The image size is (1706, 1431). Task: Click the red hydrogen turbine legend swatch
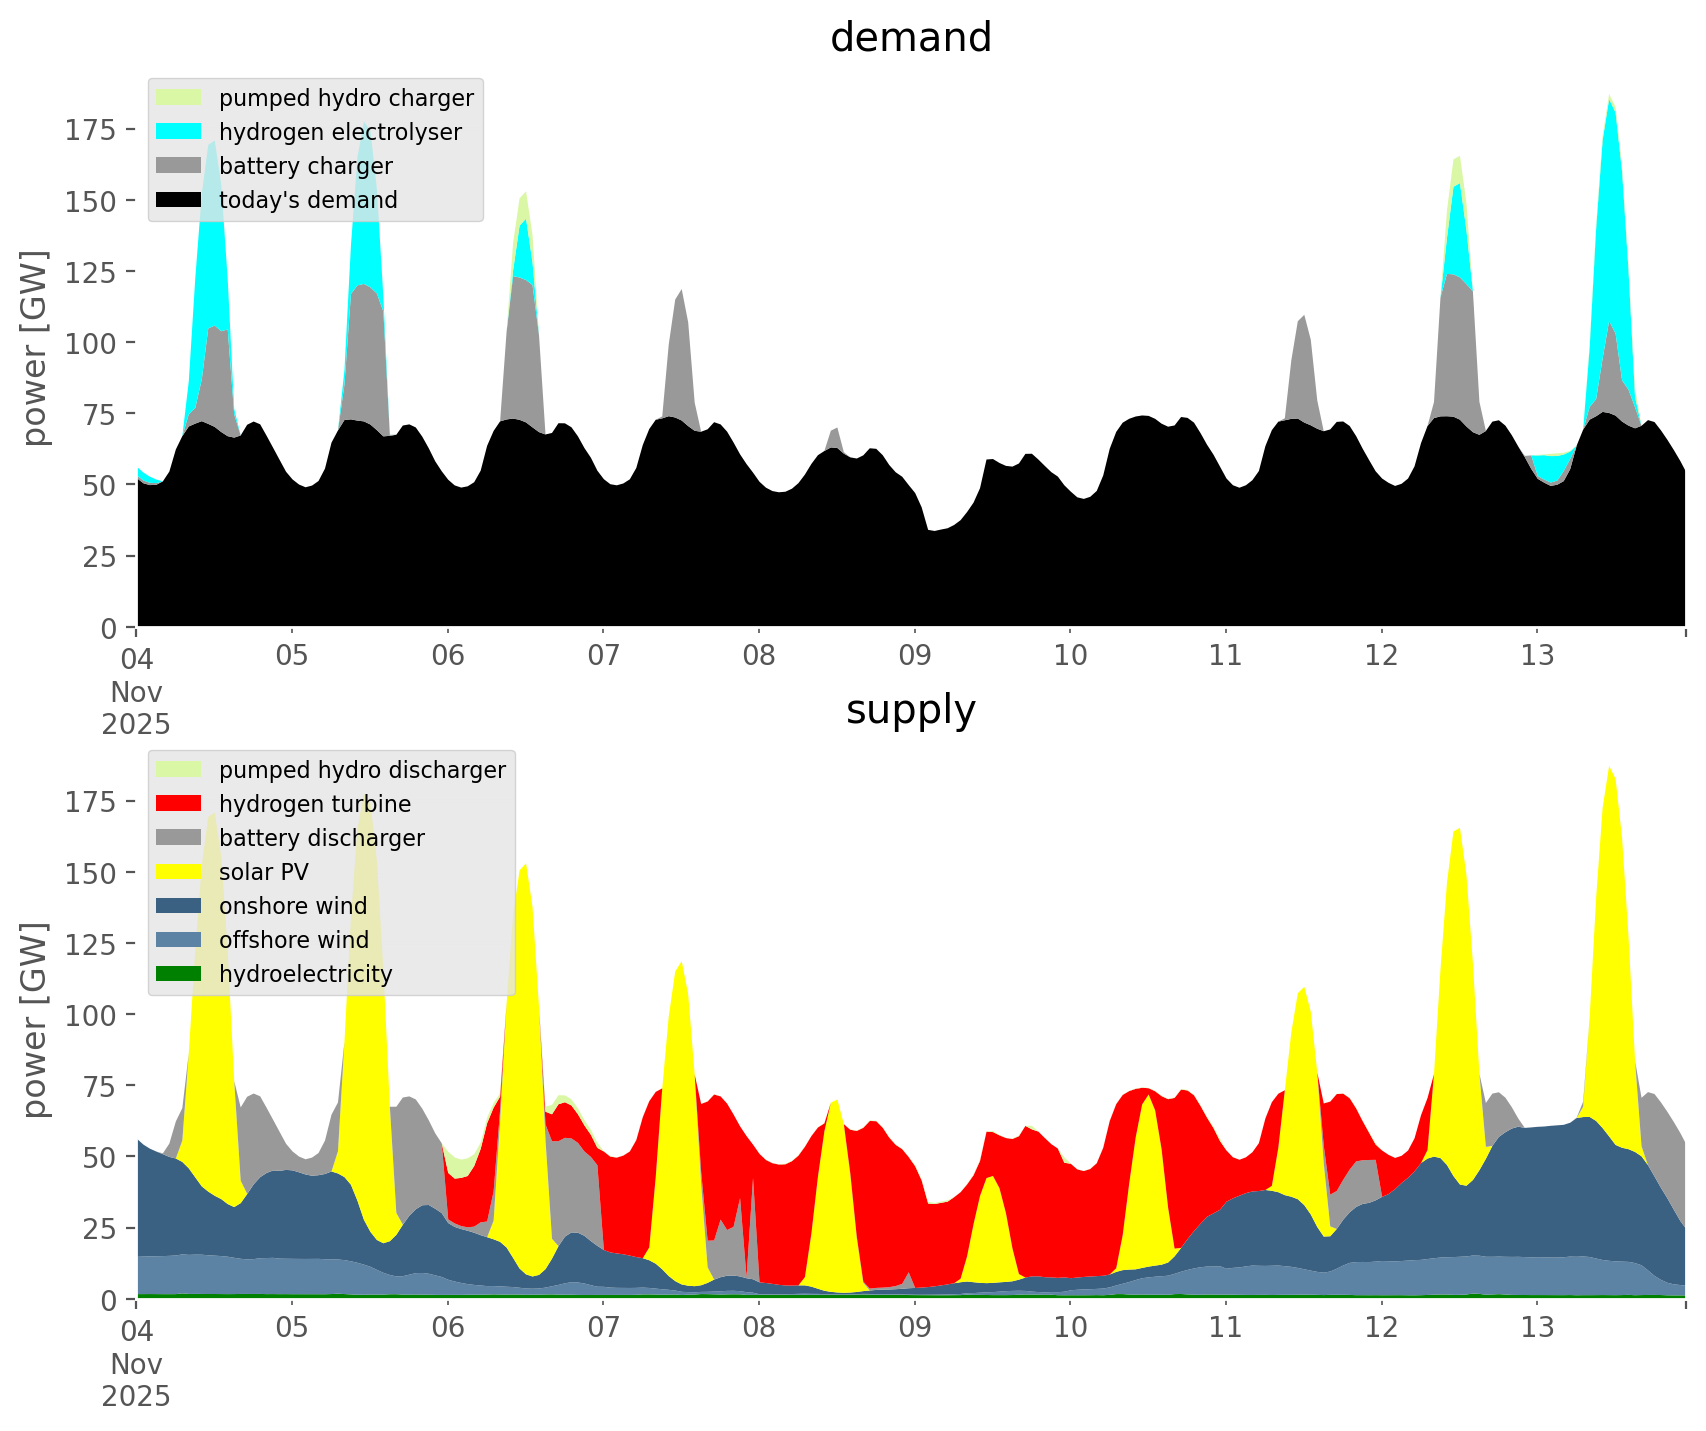179,804
